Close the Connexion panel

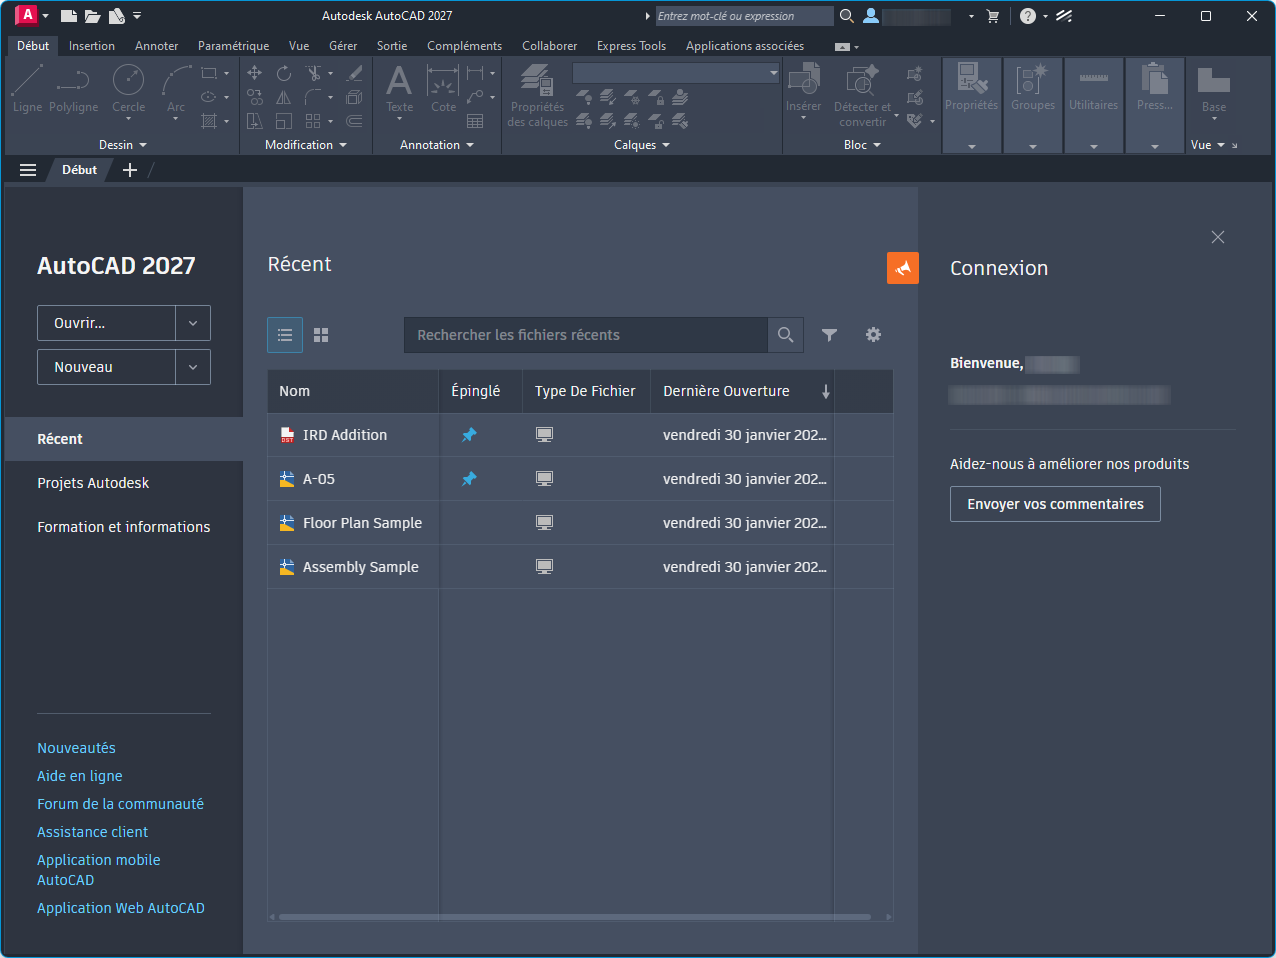pos(1217,237)
